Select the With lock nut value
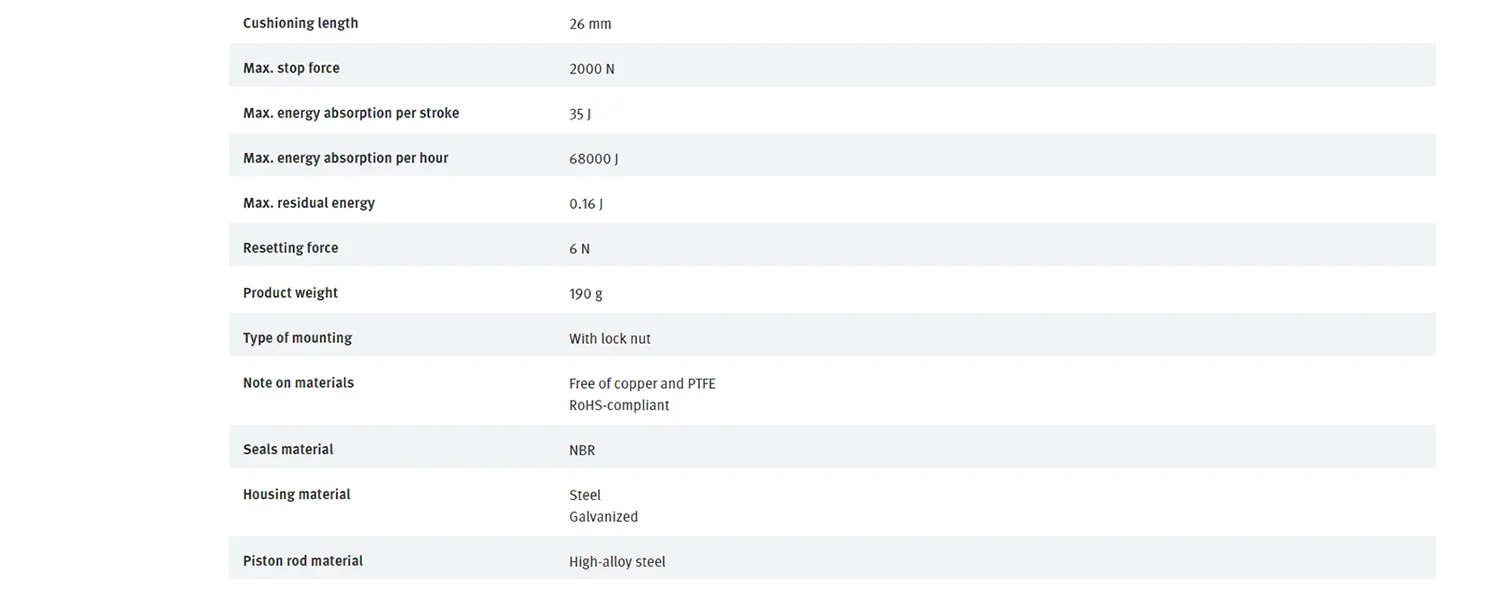The height and width of the screenshot is (608, 1500). coord(610,339)
